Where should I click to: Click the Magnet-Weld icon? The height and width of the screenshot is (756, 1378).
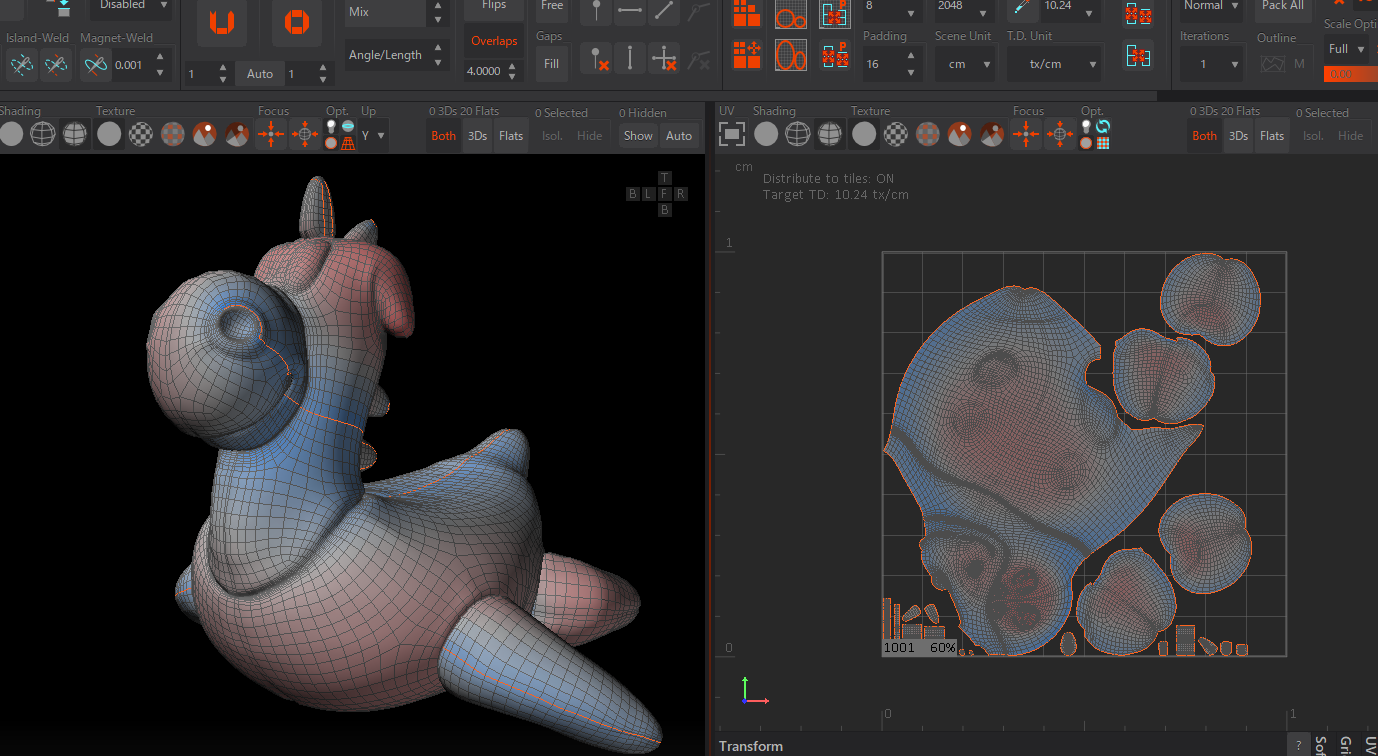click(x=95, y=66)
